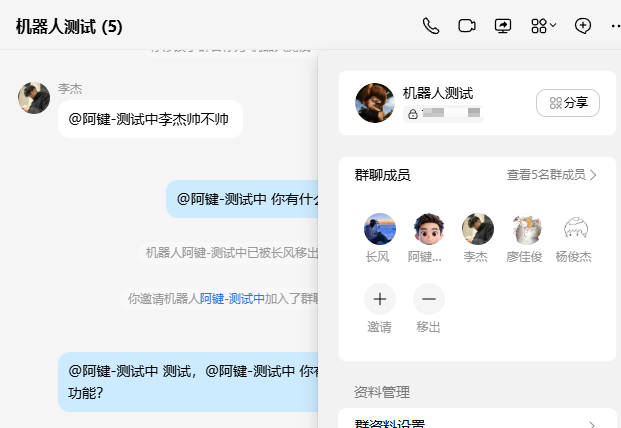Click the 群聊成员 heading

coord(382,175)
